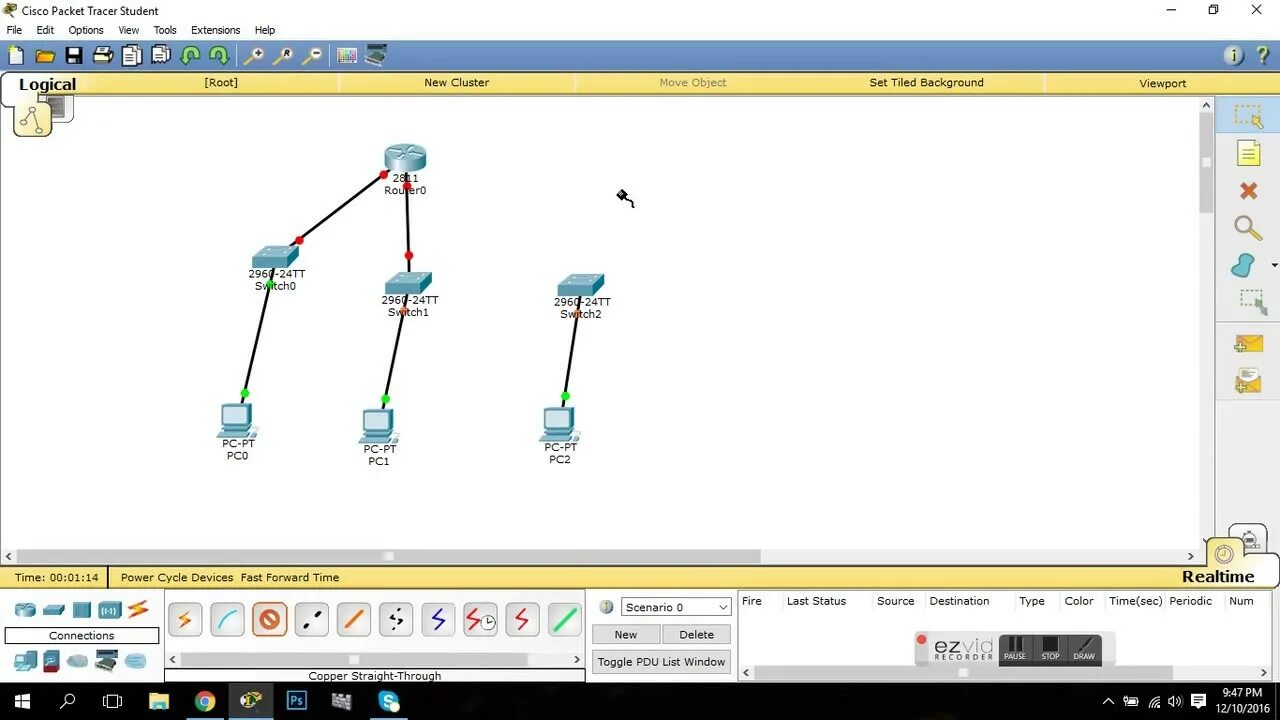This screenshot has width=1280, height=720.
Task: Click Fast Forward Time
Action: point(290,577)
